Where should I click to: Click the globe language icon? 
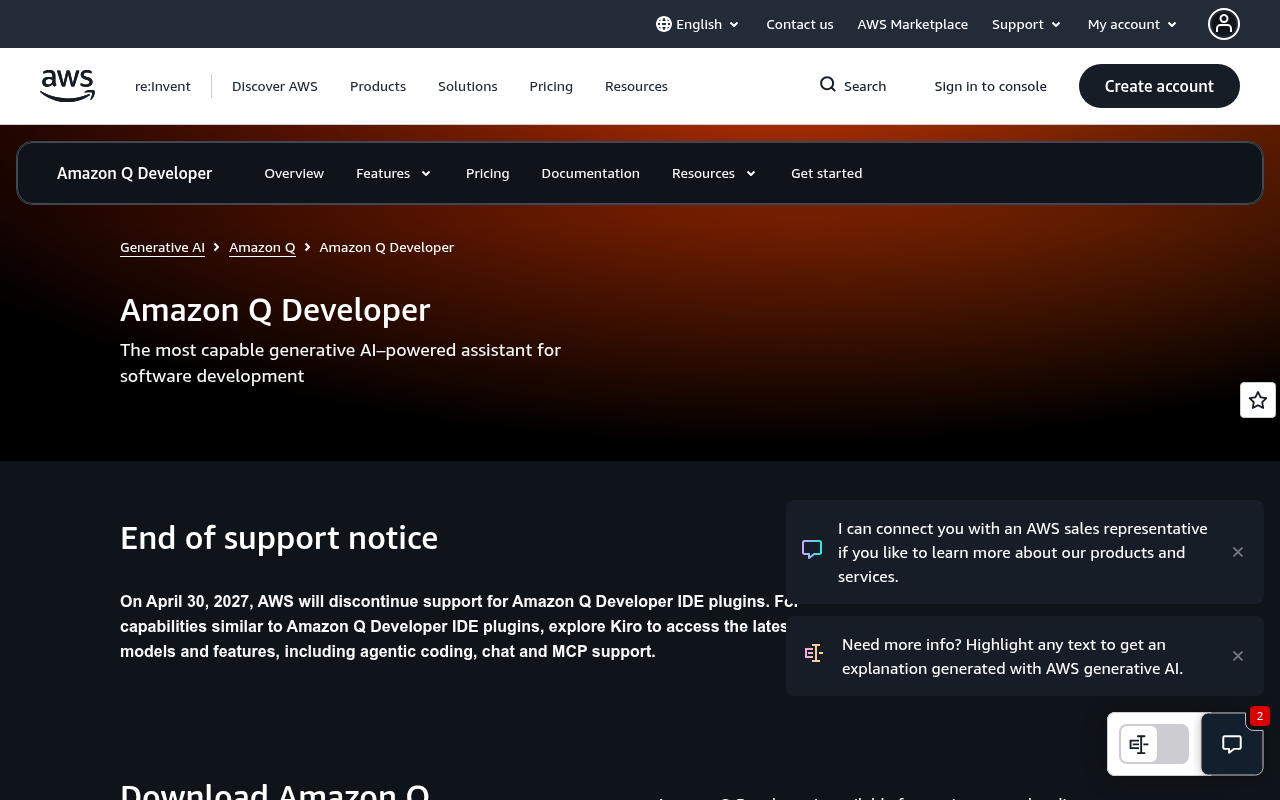664,24
